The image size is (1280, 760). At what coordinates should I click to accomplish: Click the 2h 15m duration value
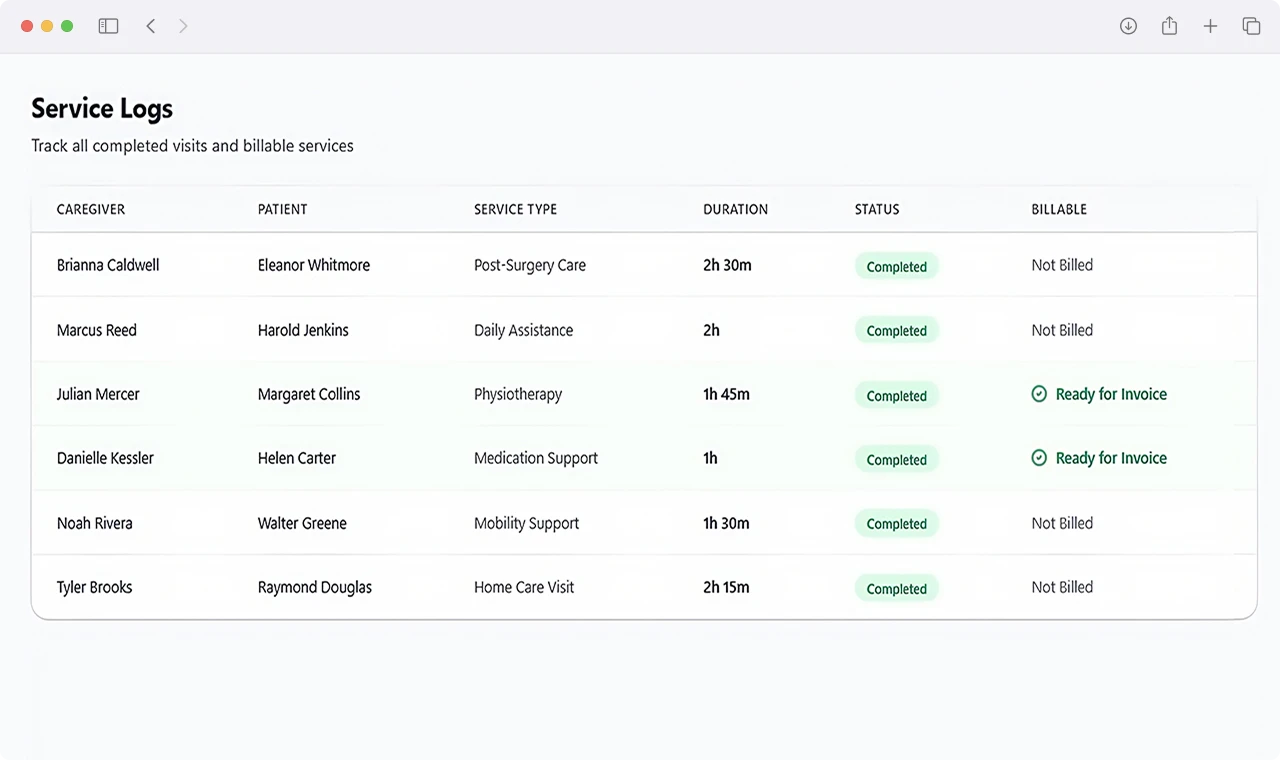click(x=726, y=587)
